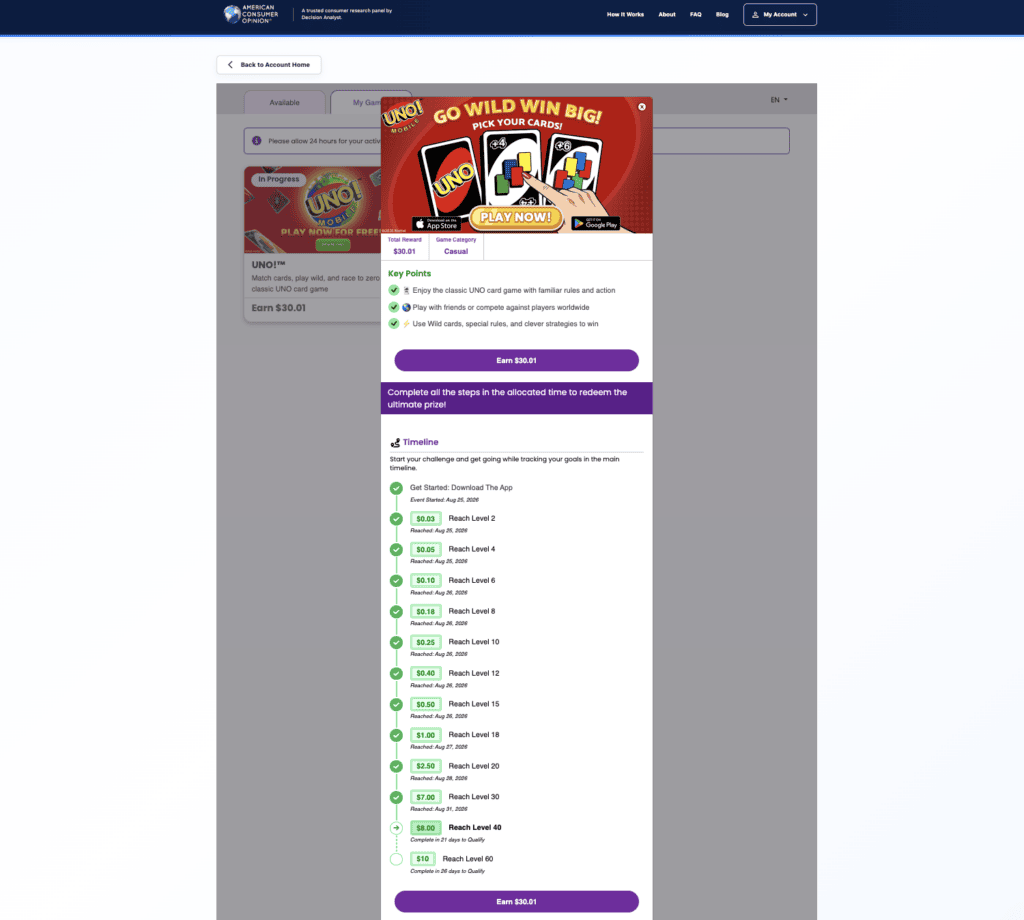Click the bottom Earn $30.01 button
The width and height of the screenshot is (1024, 920).
pos(517,902)
